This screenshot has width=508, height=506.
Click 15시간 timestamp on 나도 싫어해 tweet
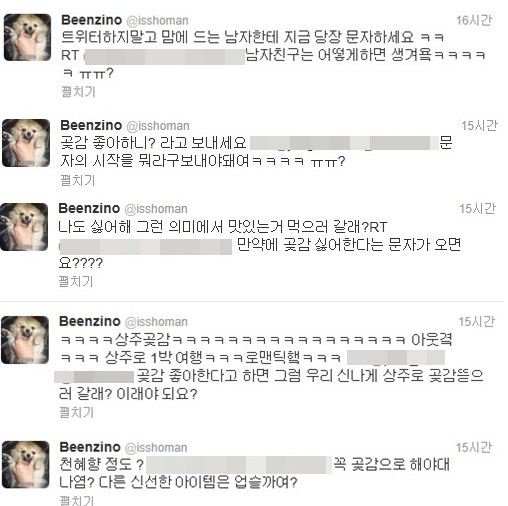coord(477,209)
